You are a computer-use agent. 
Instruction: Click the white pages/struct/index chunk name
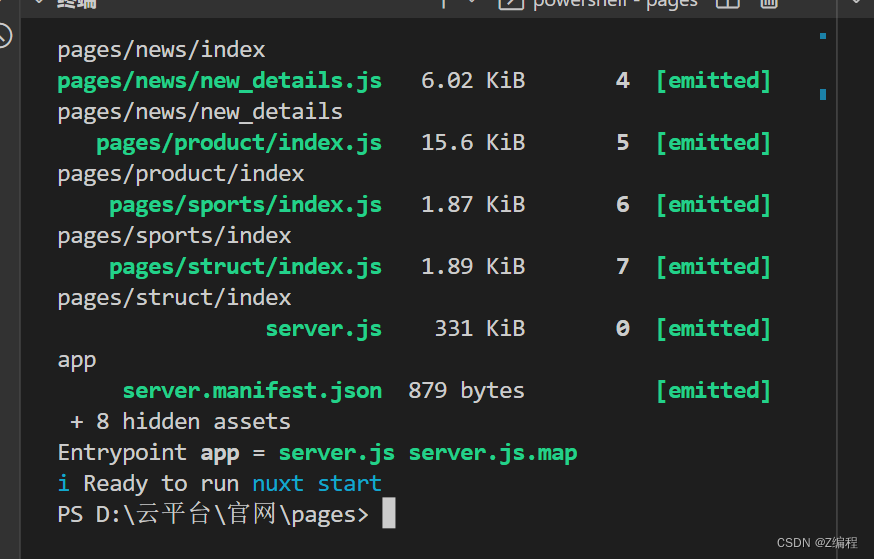174,298
